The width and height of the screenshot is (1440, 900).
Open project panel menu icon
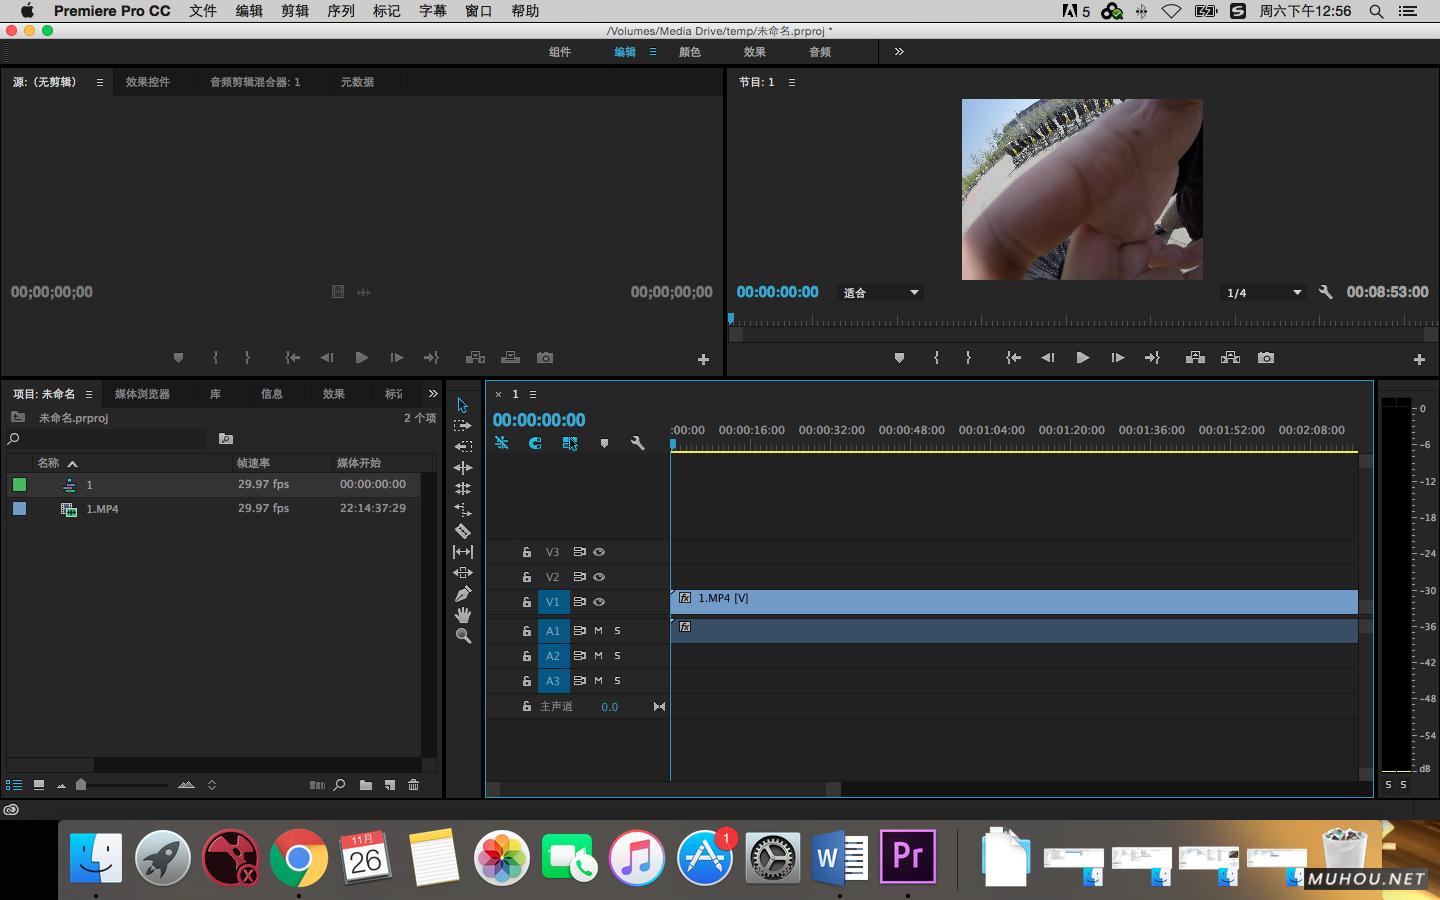tap(88, 394)
